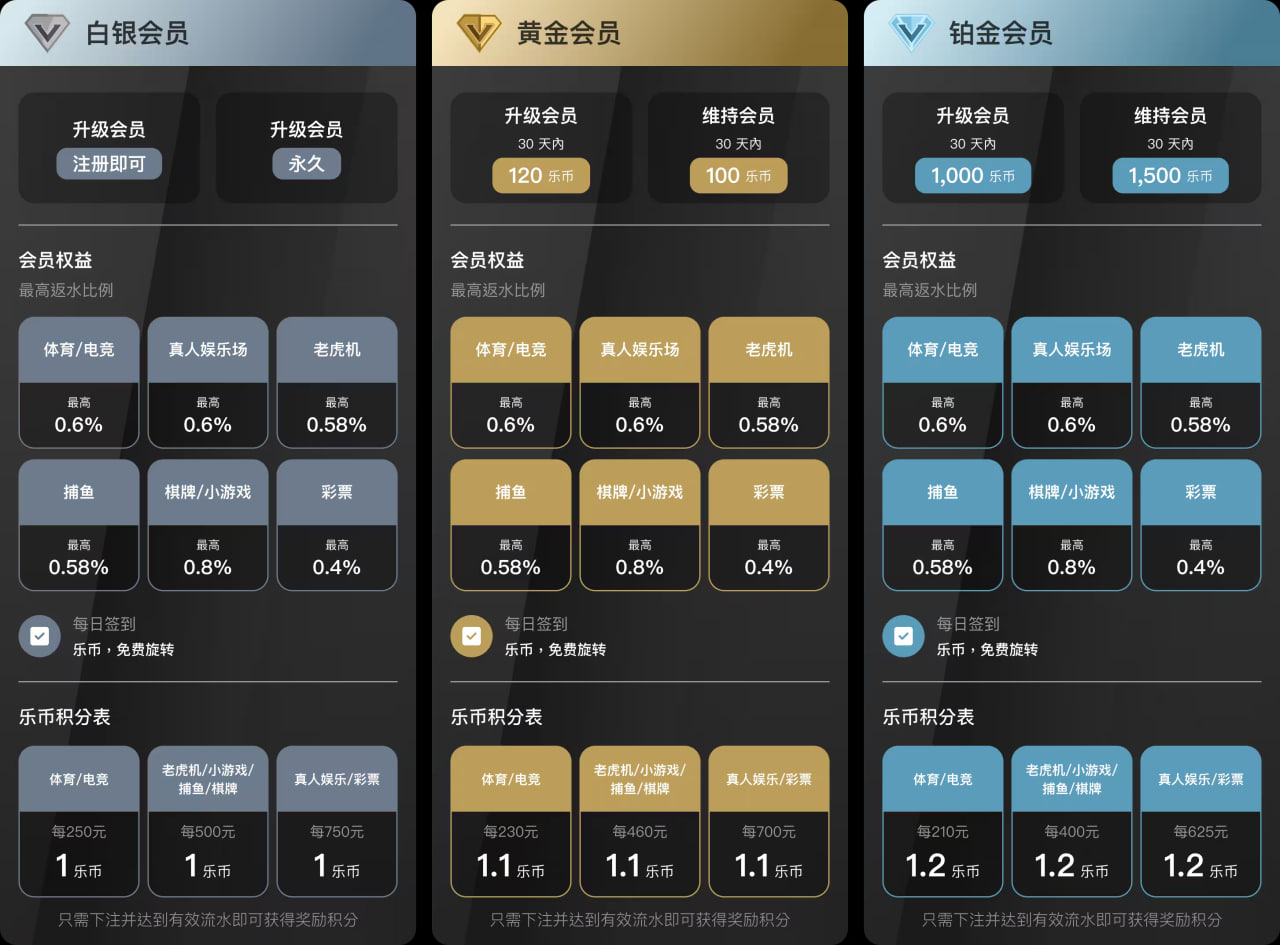Click the platinum diamond VIP badge icon
The height and width of the screenshot is (945, 1280).
[x=910, y=33]
